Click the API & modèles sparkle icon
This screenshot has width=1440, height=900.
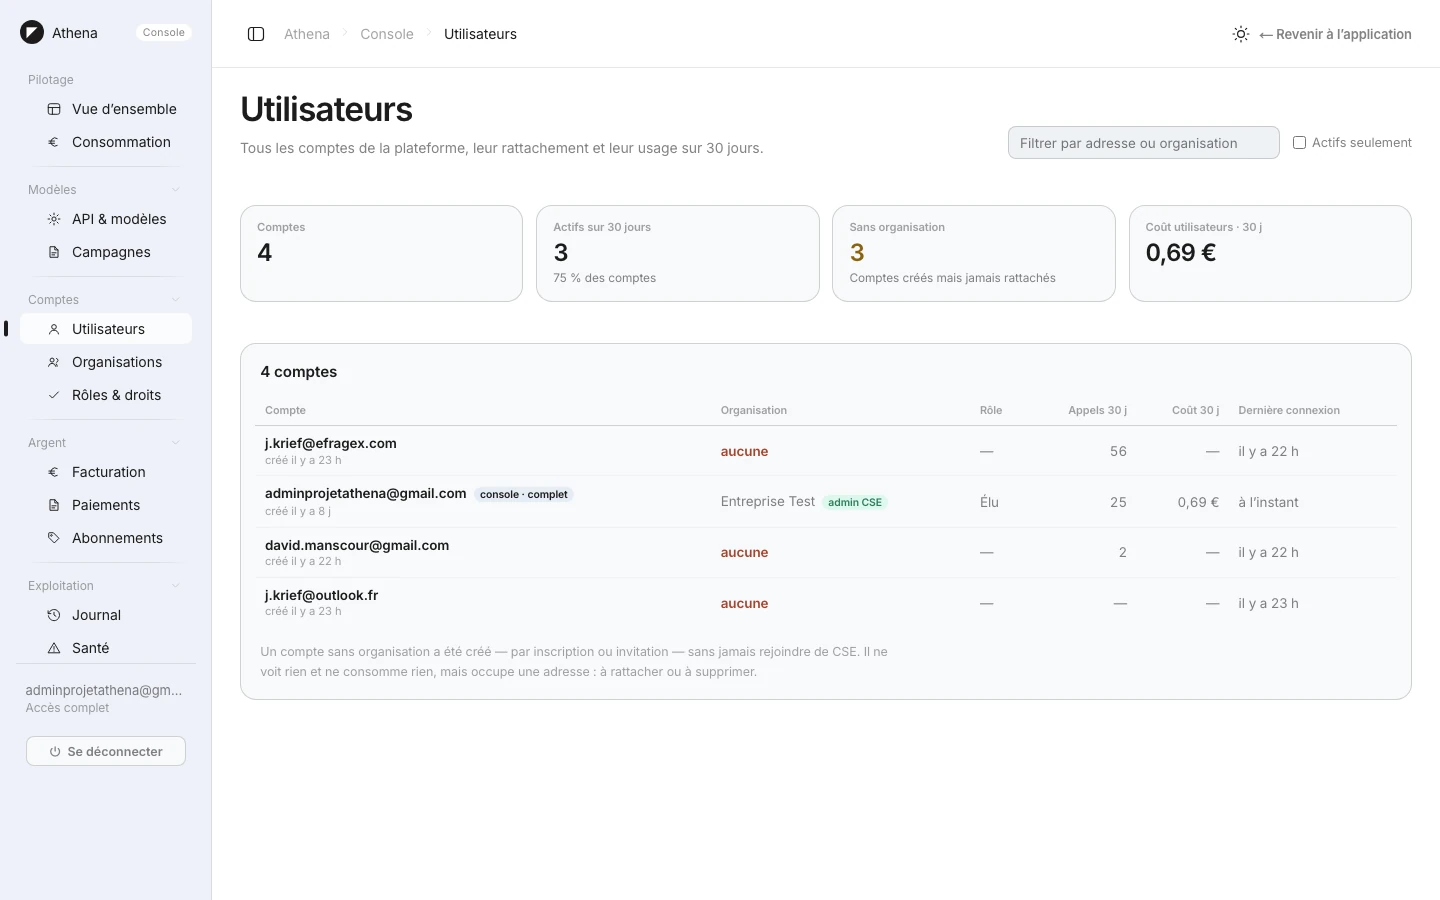[x=54, y=219]
